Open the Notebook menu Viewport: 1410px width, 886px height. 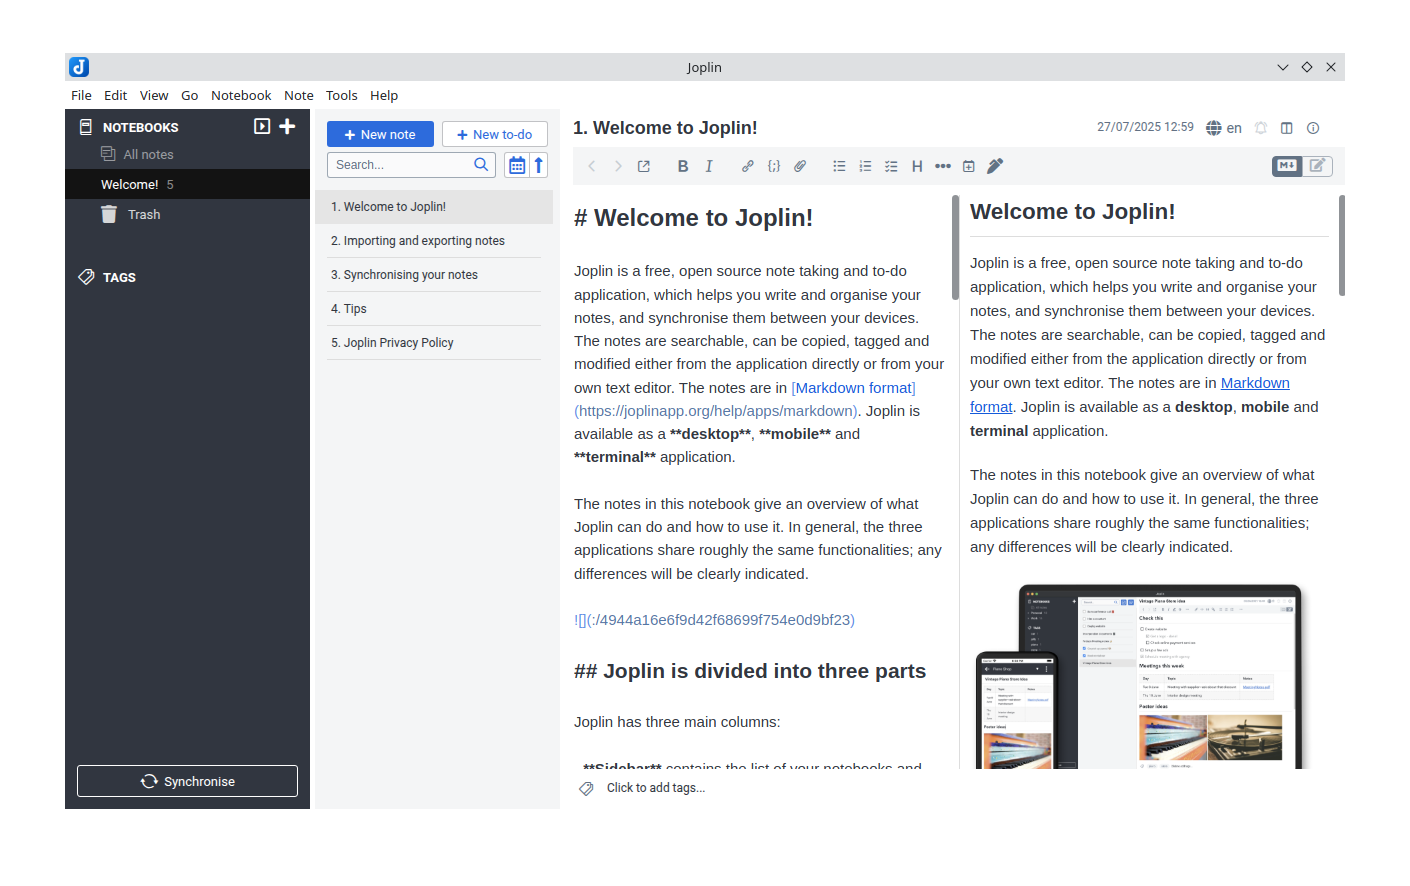click(x=241, y=95)
